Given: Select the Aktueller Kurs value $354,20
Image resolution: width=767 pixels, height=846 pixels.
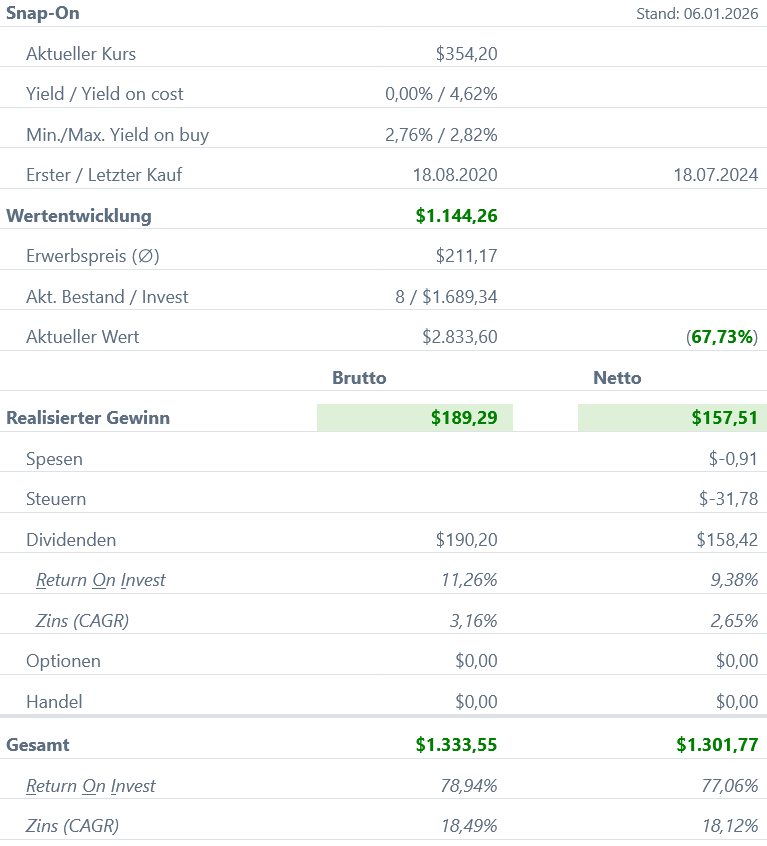Looking at the screenshot, I should [x=466, y=54].
